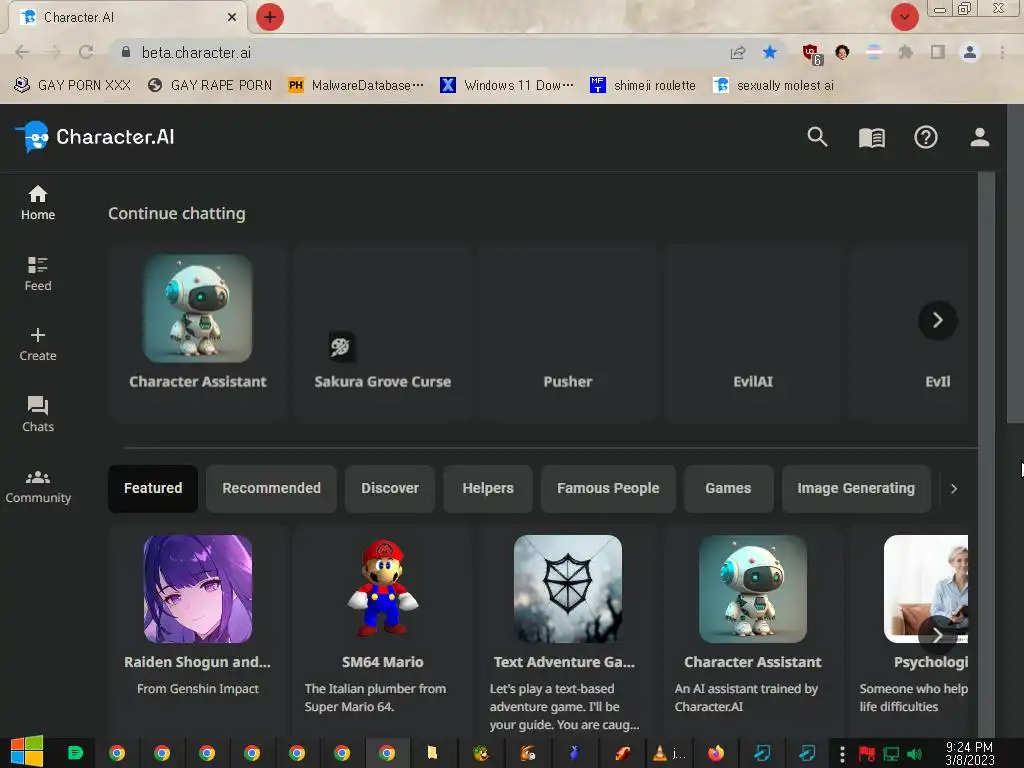Click the 'Continue chatting' heading
1024x768 pixels.
pos(177,214)
